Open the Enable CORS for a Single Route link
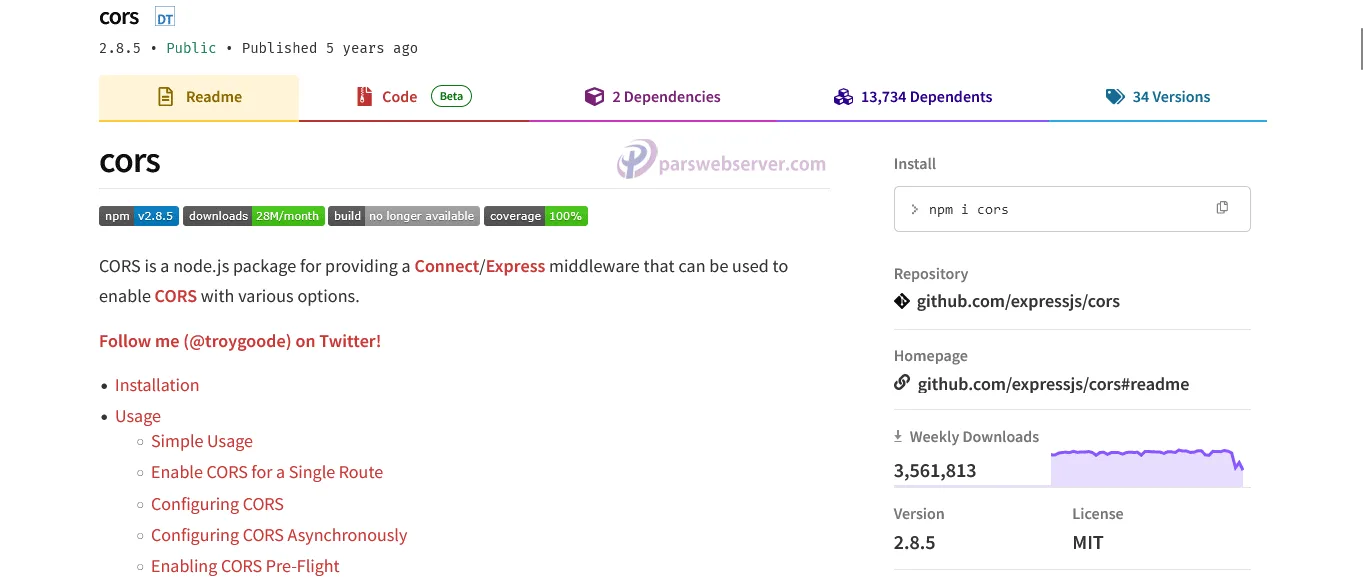The width and height of the screenshot is (1366, 579). tap(267, 472)
